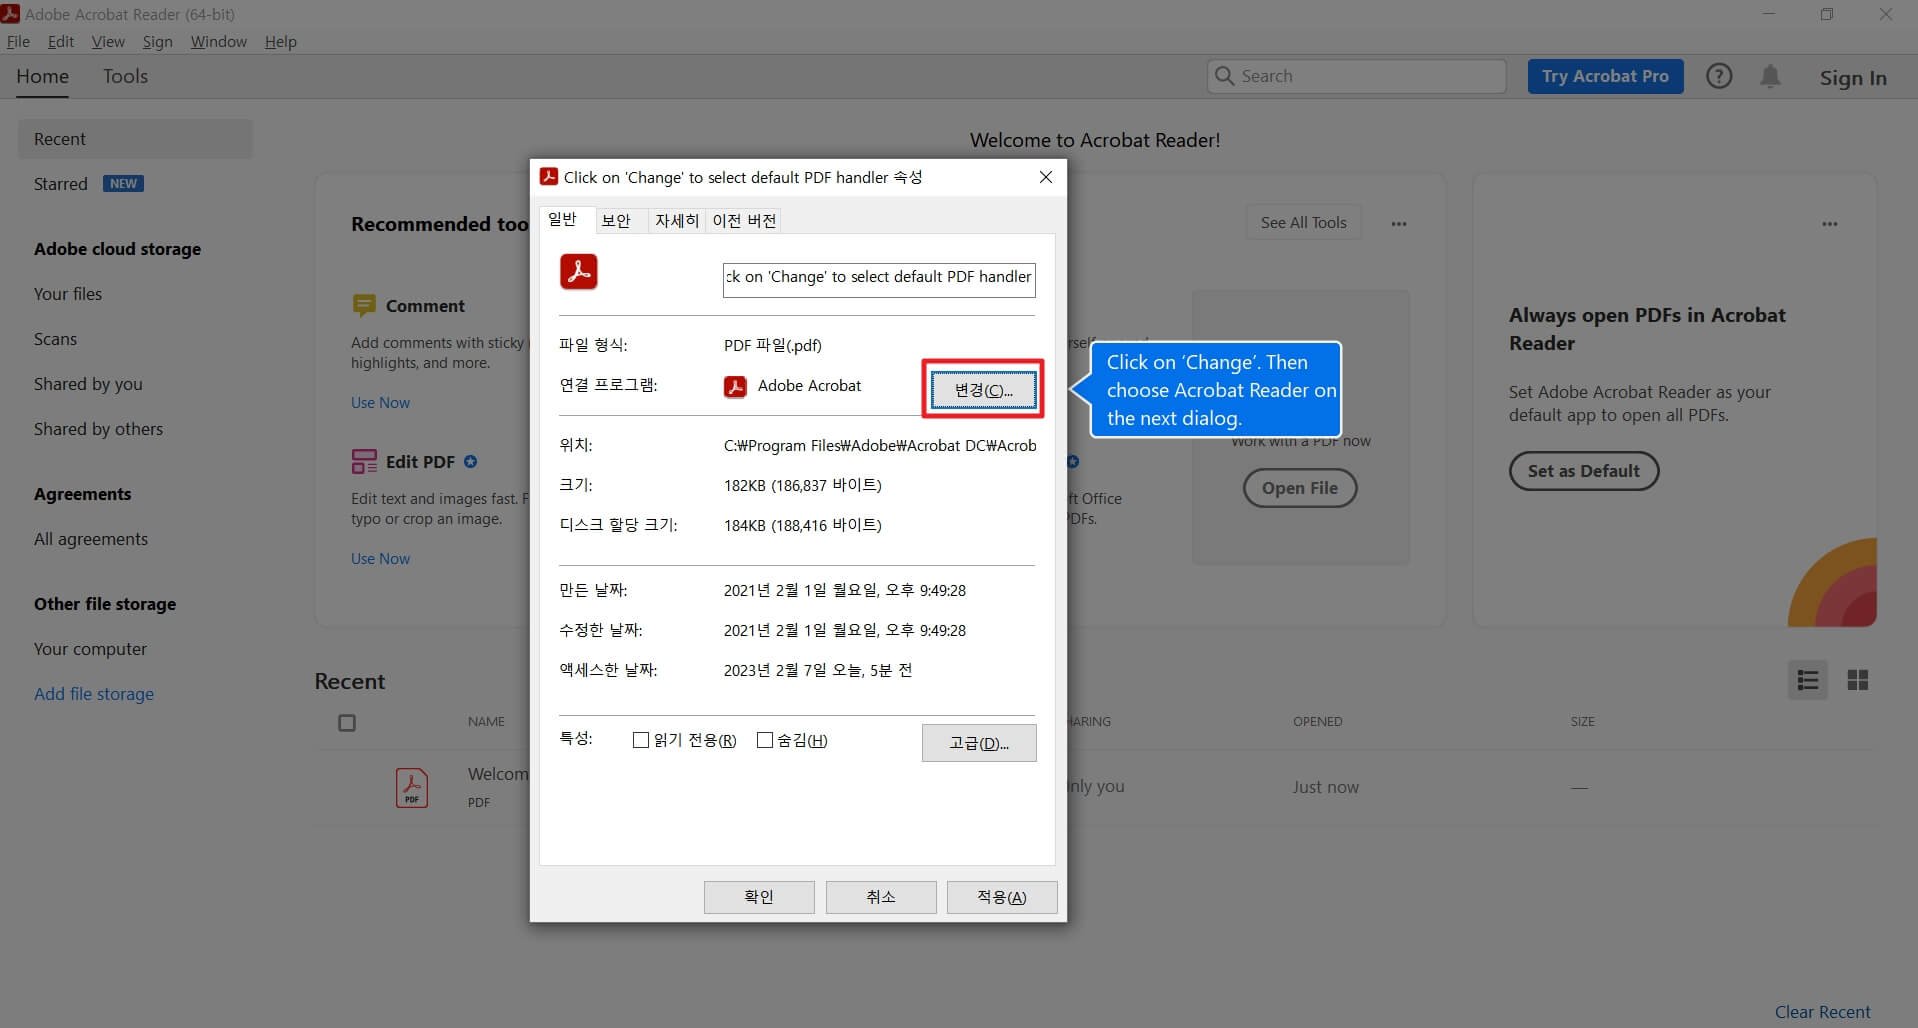Screen dimensions: 1918x1028
Task: Open Help via question mark icon
Action: 1718,75
